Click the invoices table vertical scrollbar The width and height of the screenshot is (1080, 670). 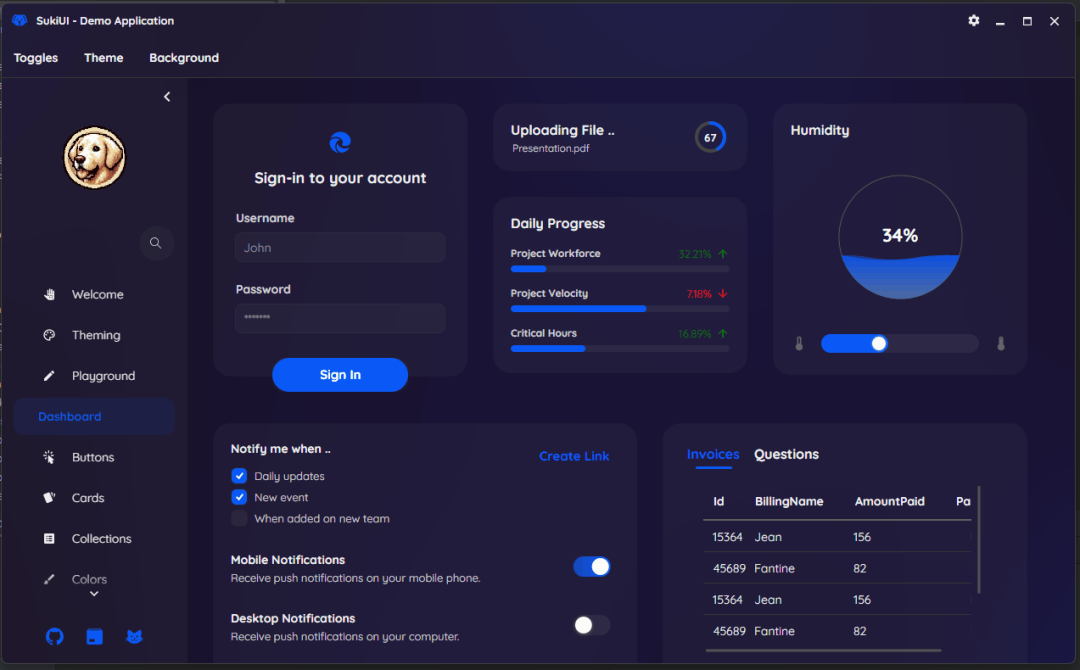[x=979, y=540]
